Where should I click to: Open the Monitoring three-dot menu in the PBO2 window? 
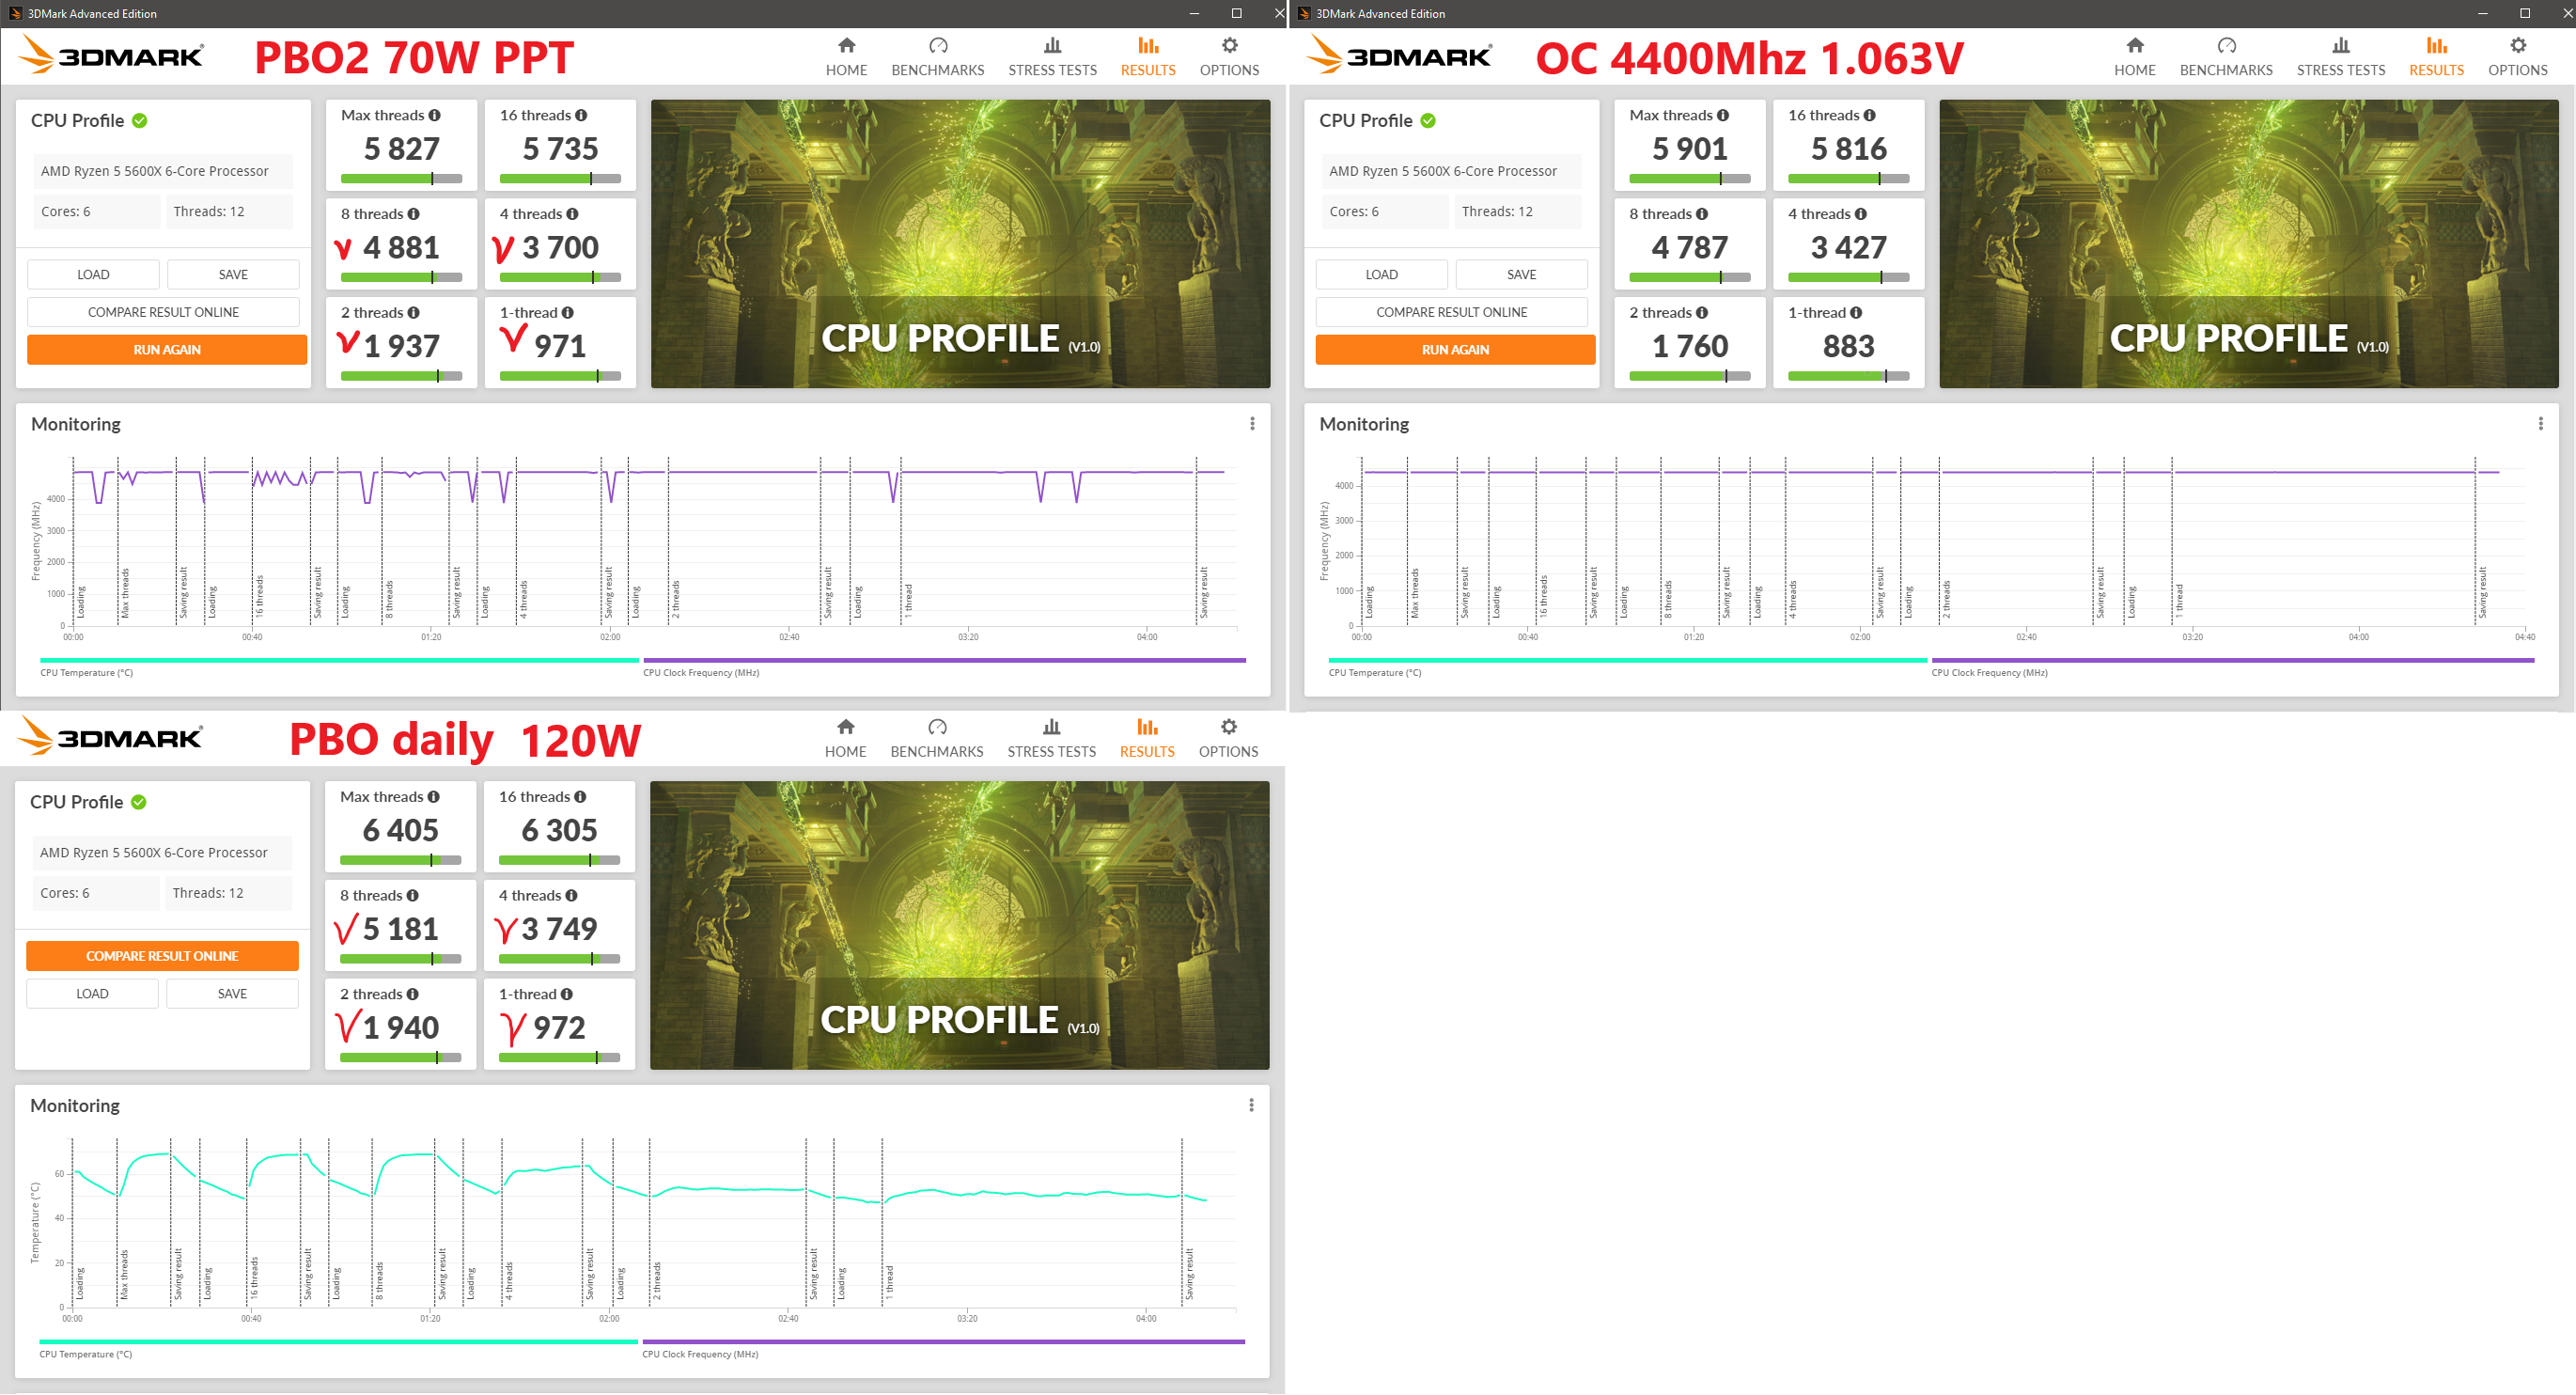pyautogui.click(x=1251, y=424)
